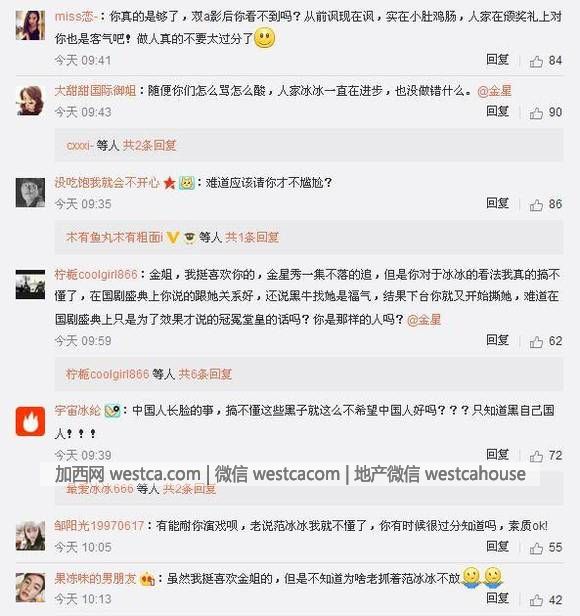Image resolution: width=580 pixels, height=616 pixels.
Task: Open 邹阳光19970617 username link
Action: click(99, 526)
